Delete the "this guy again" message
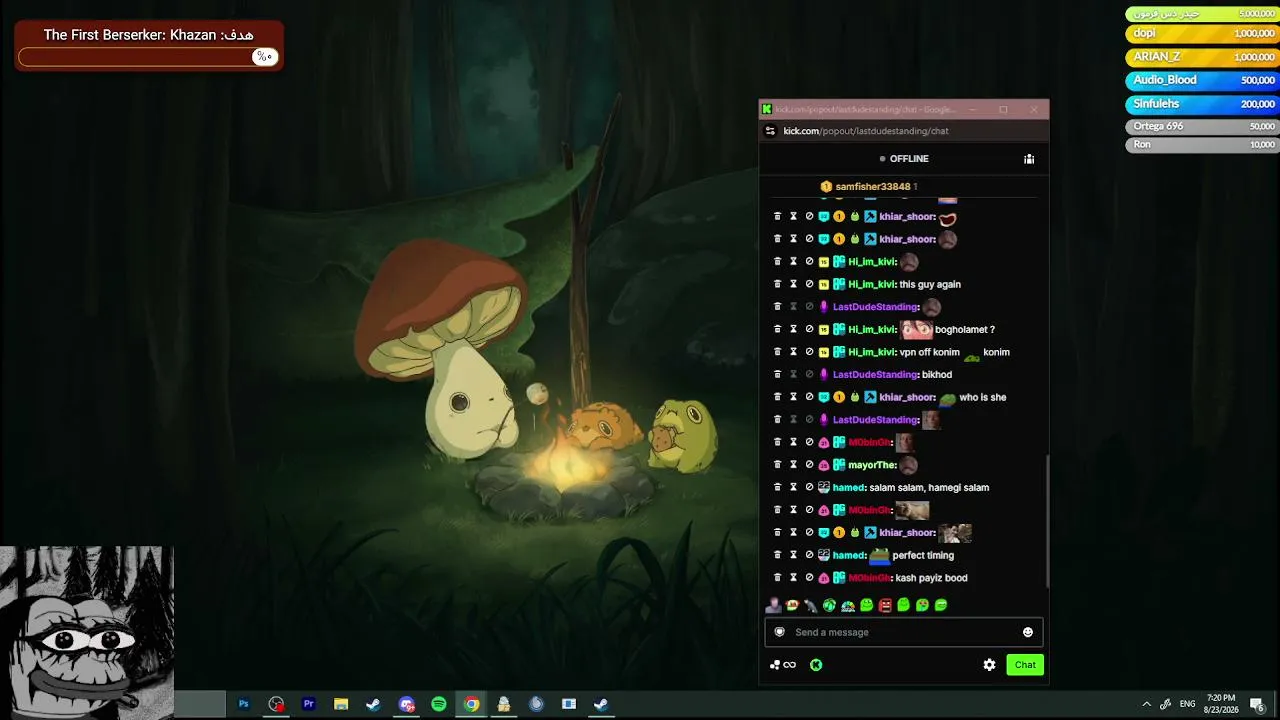 click(778, 284)
